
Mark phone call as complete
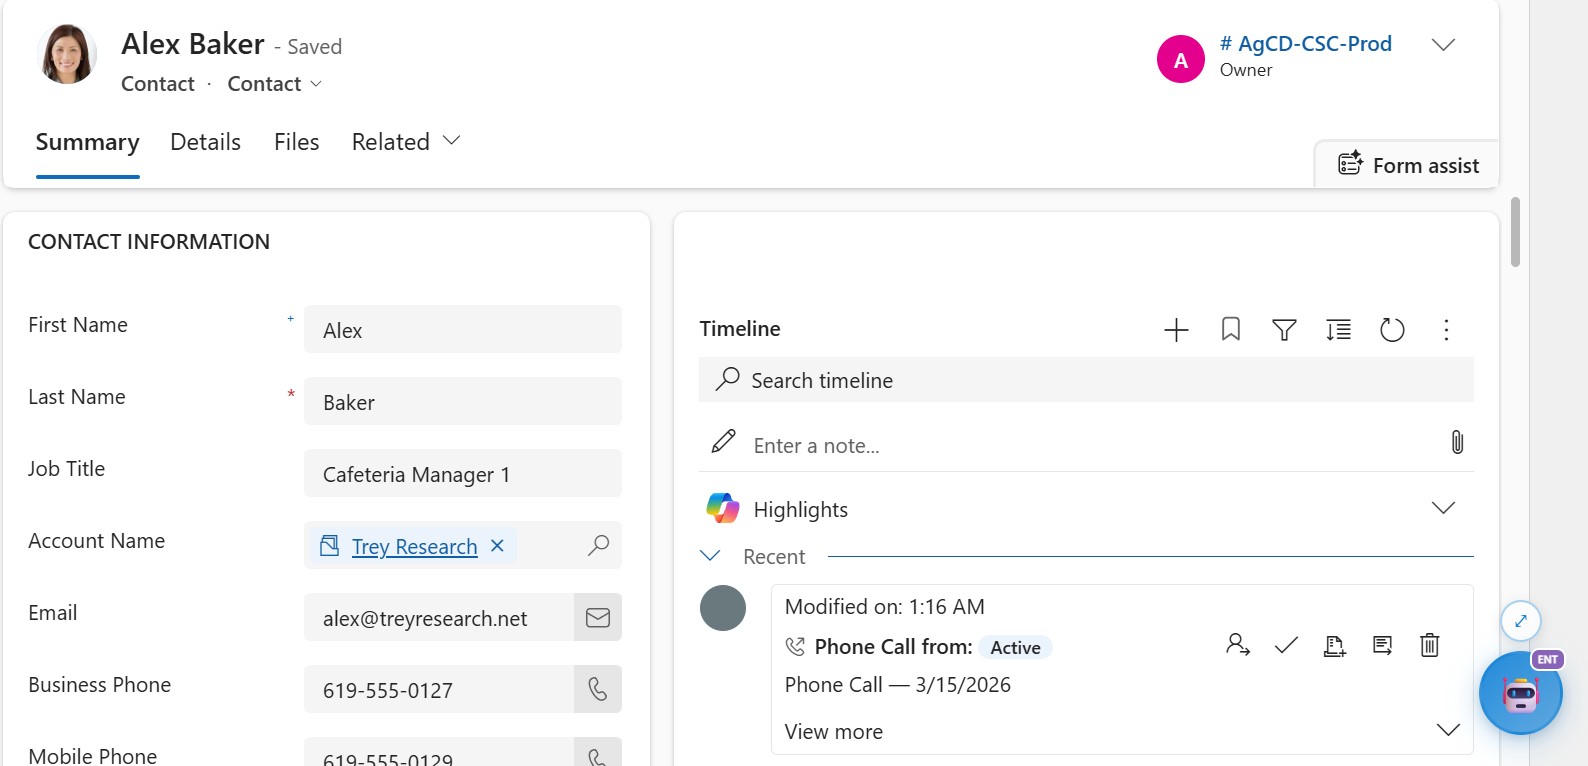tap(1286, 645)
